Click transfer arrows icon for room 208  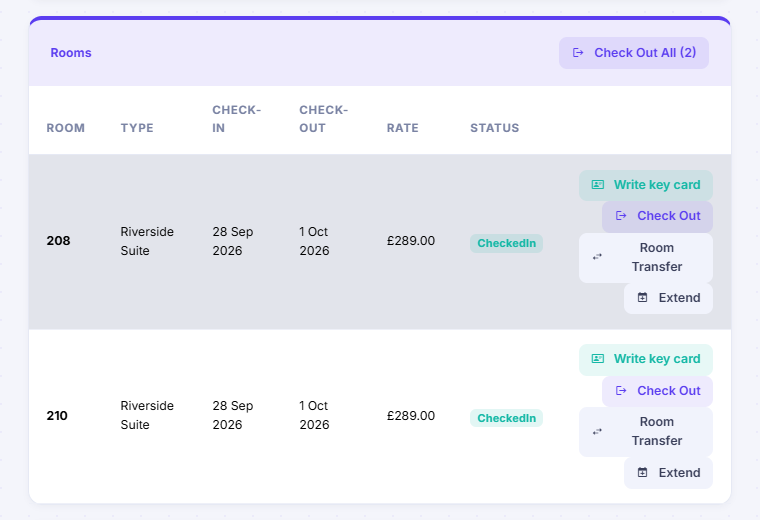(598, 257)
